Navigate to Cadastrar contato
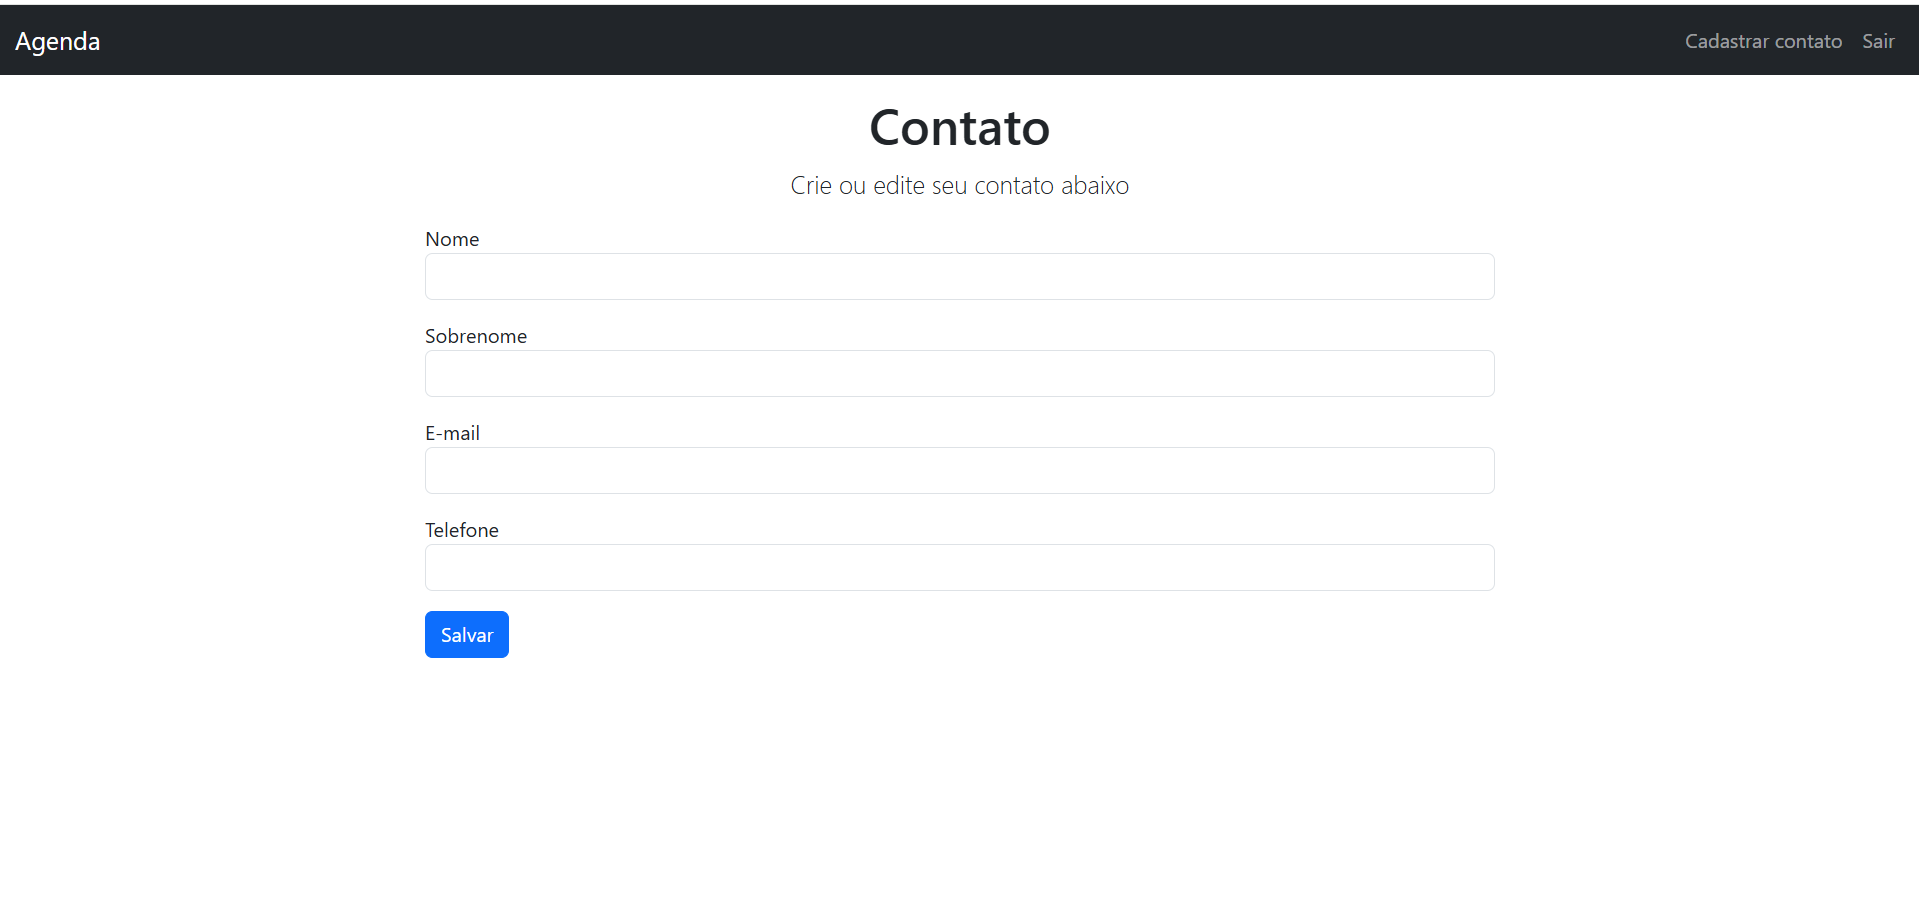 coord(1763,41)
